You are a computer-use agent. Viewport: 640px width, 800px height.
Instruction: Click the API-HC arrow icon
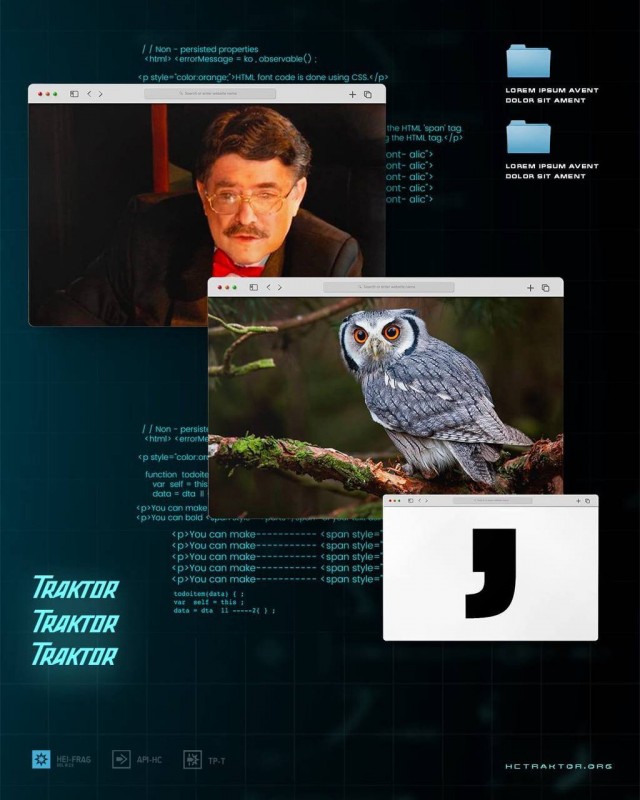(121, 759)
